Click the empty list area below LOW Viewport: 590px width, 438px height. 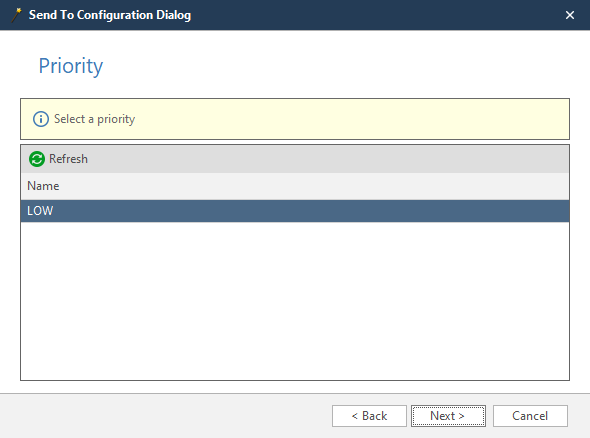295,300
